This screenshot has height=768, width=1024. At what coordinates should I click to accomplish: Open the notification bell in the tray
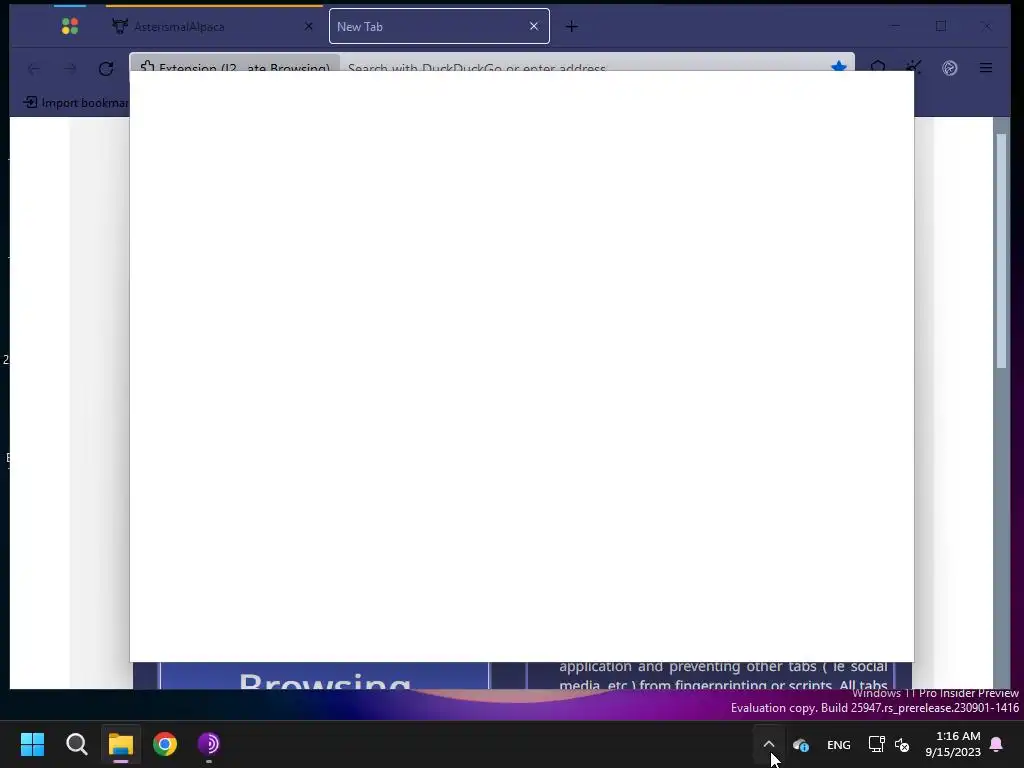(997, 744)
